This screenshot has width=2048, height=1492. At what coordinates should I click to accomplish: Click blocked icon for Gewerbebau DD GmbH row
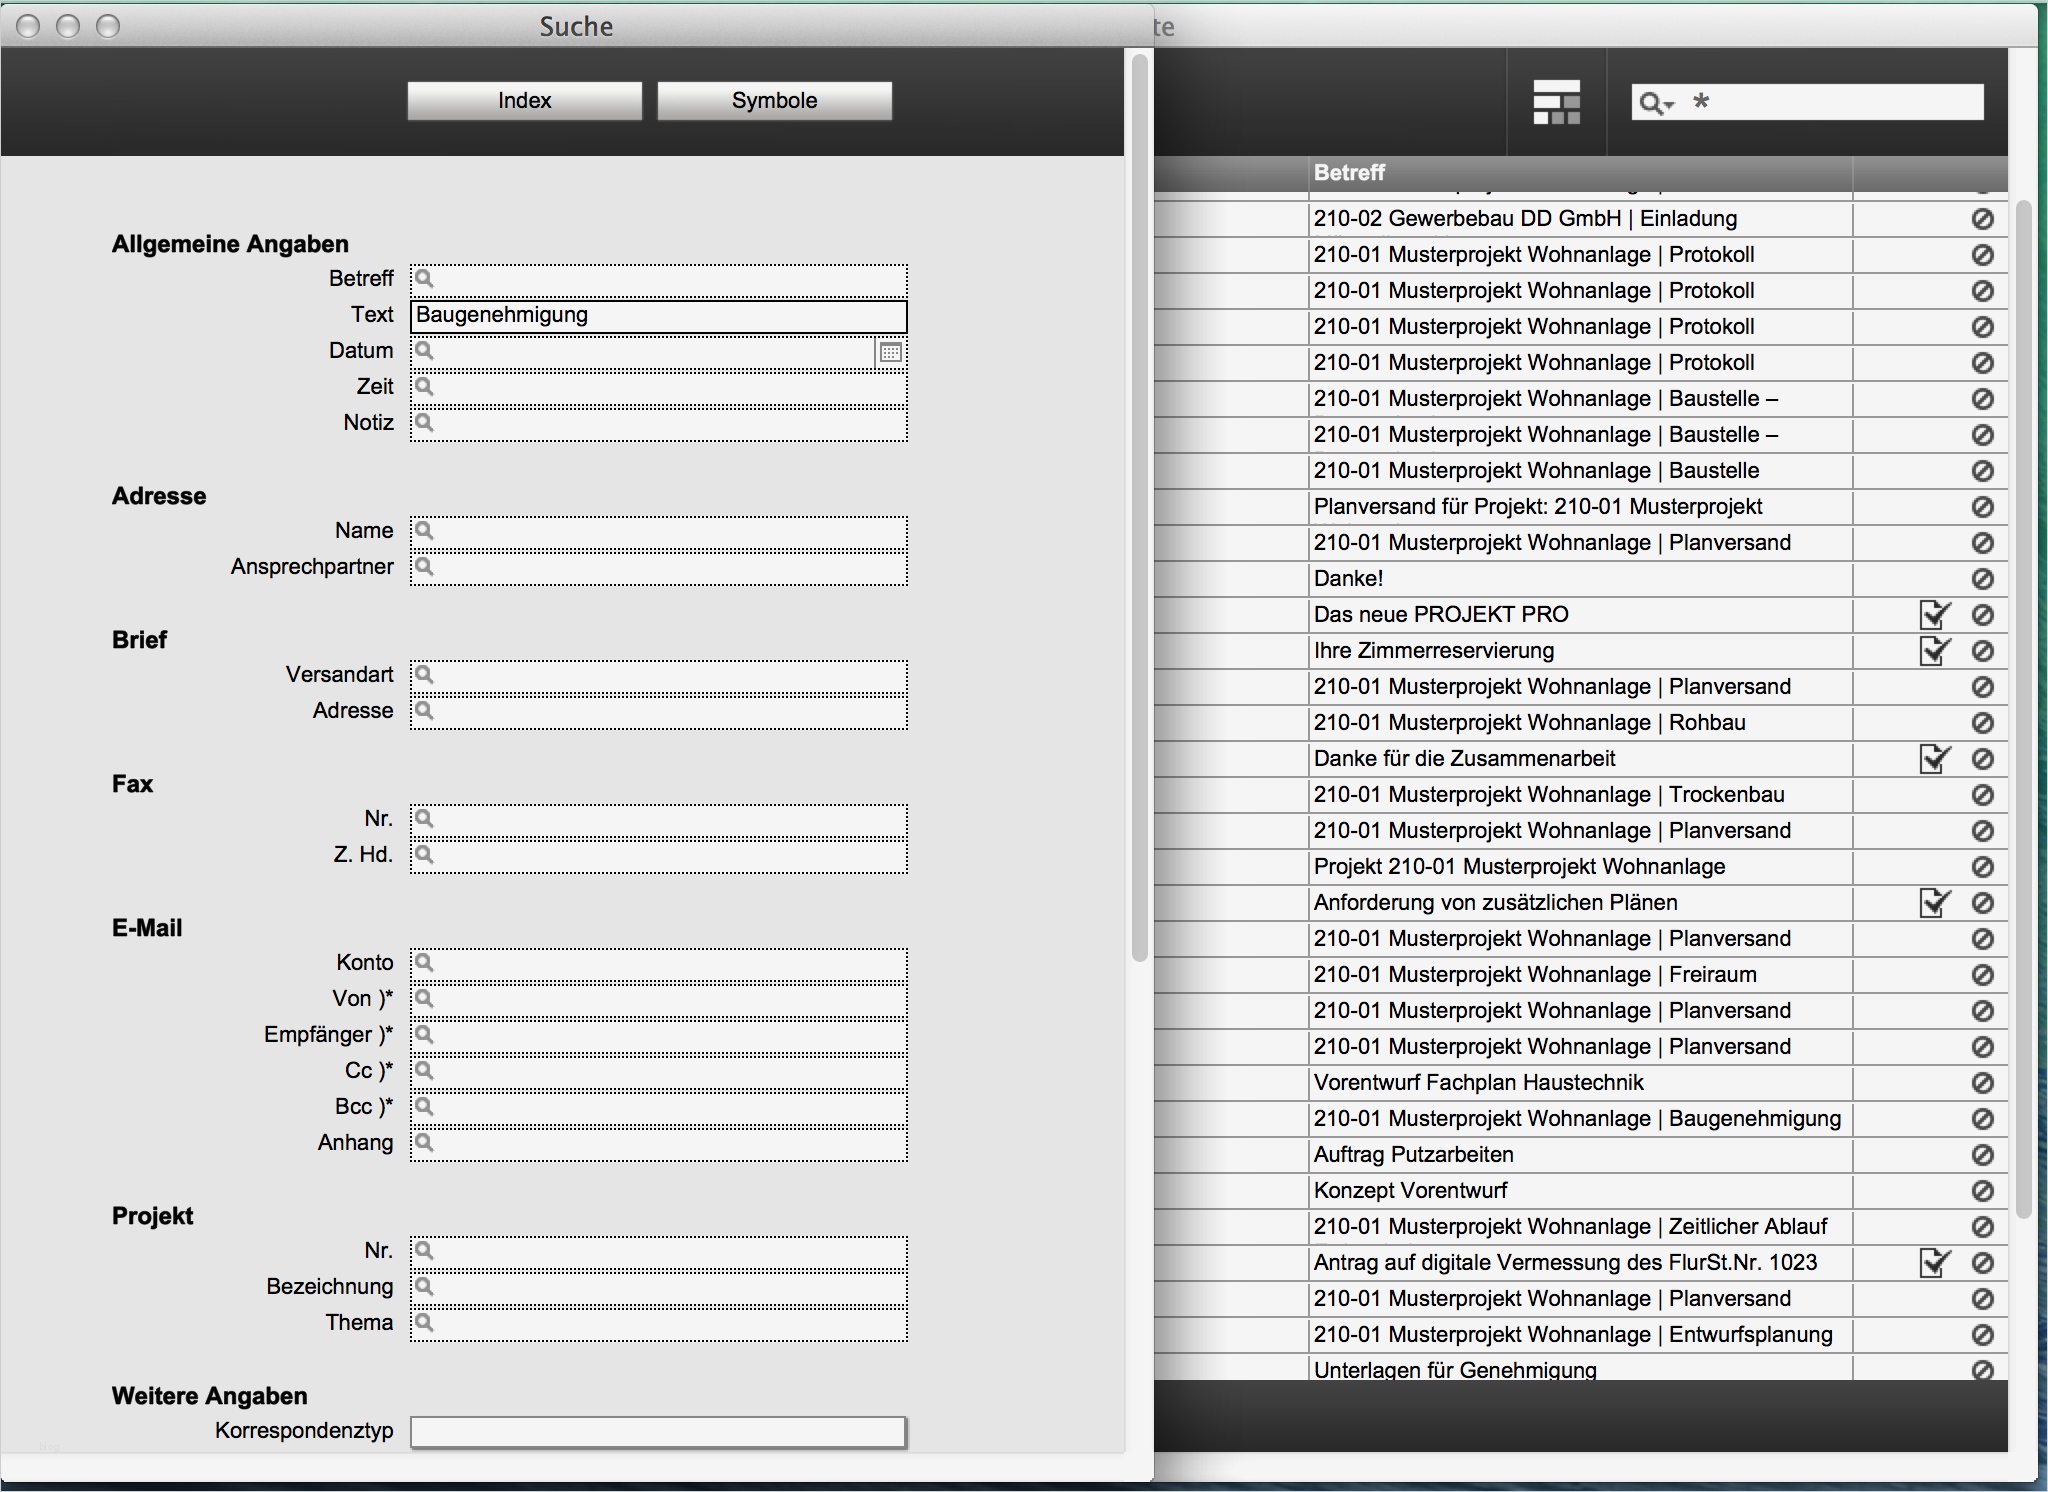pos(1982,219)
